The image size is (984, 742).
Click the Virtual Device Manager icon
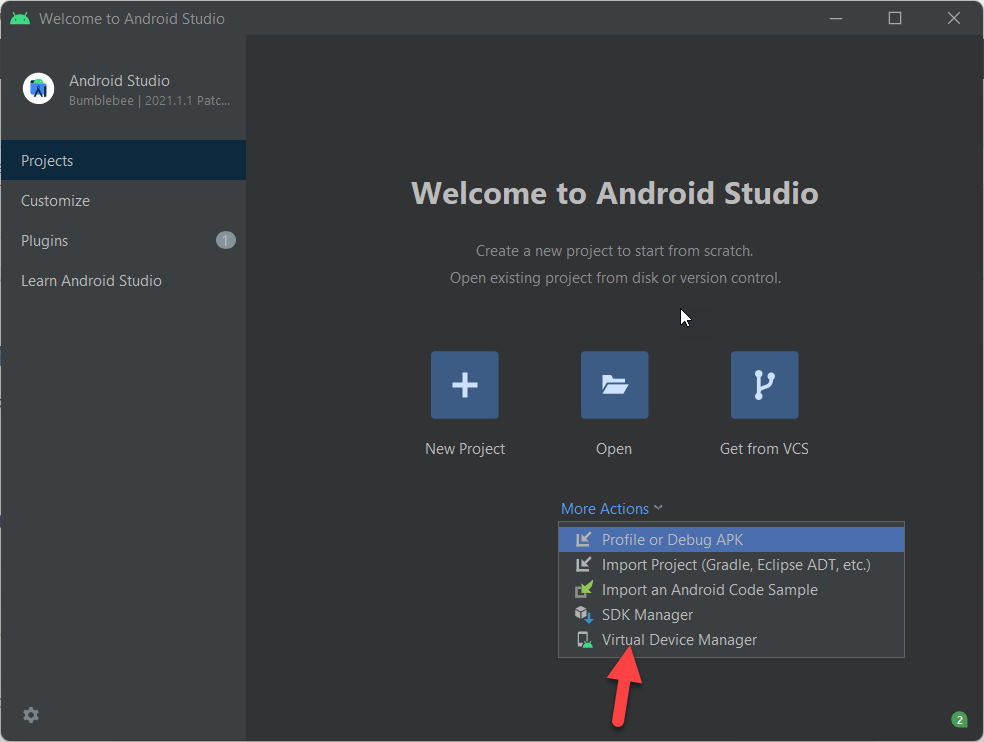coord(584,640)
